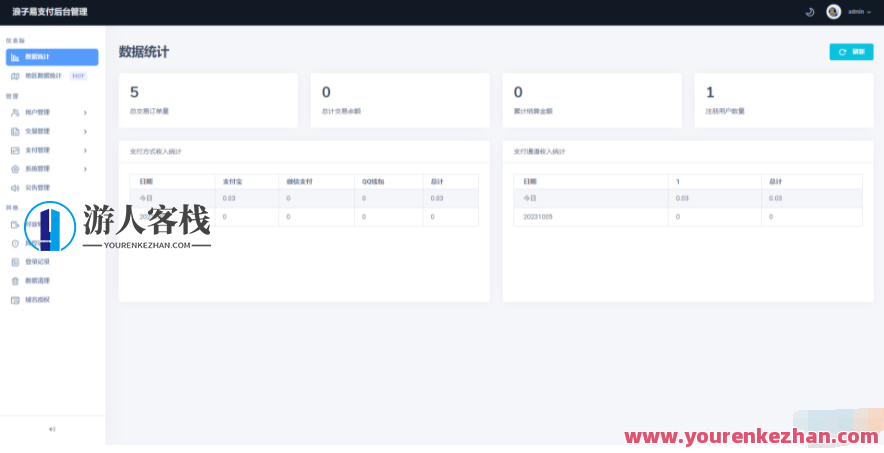The width and height of the screenshot is (884, 453).
Task: Expand the 系统管理 submenu chevron
Action: point(85,168)
